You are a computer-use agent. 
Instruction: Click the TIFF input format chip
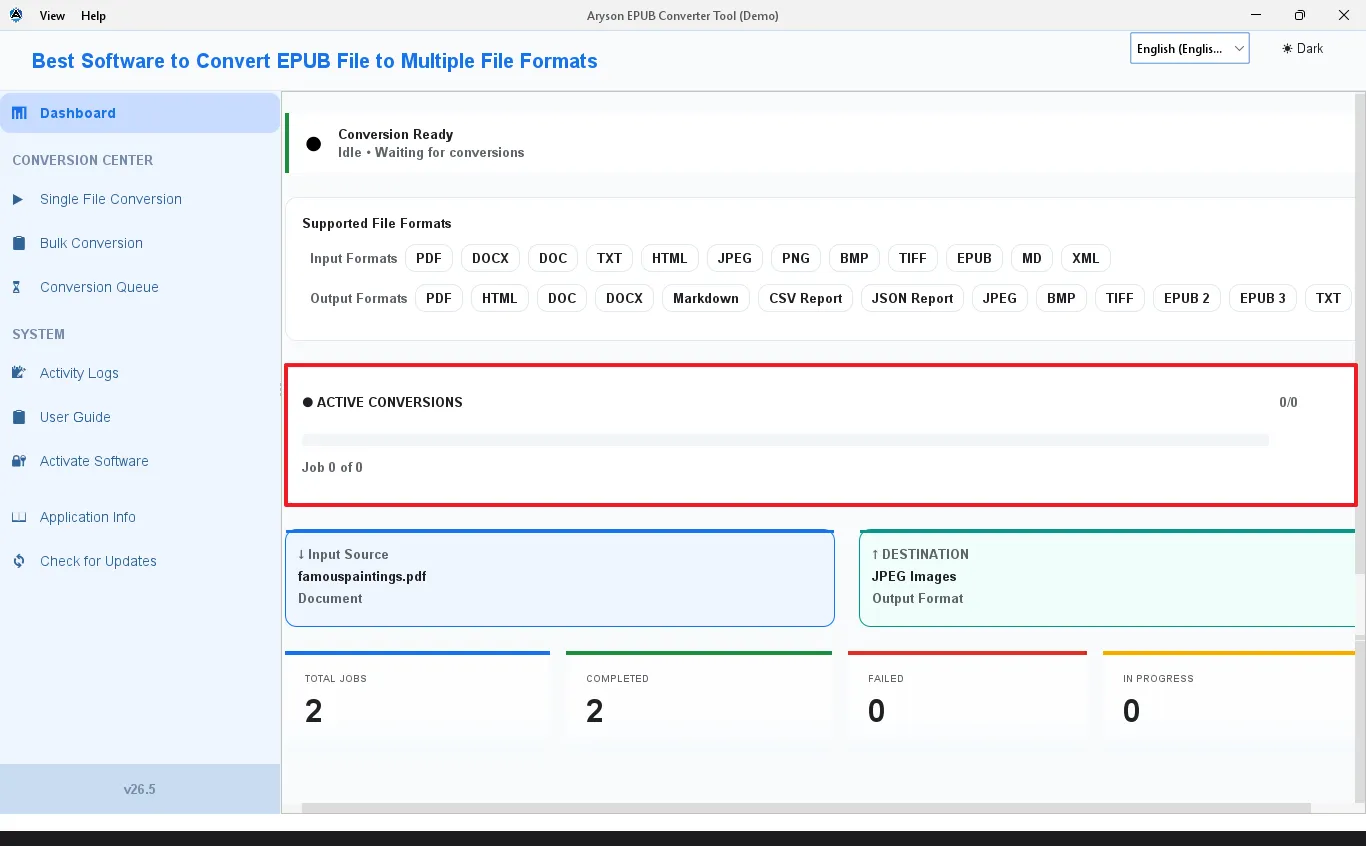913,258
